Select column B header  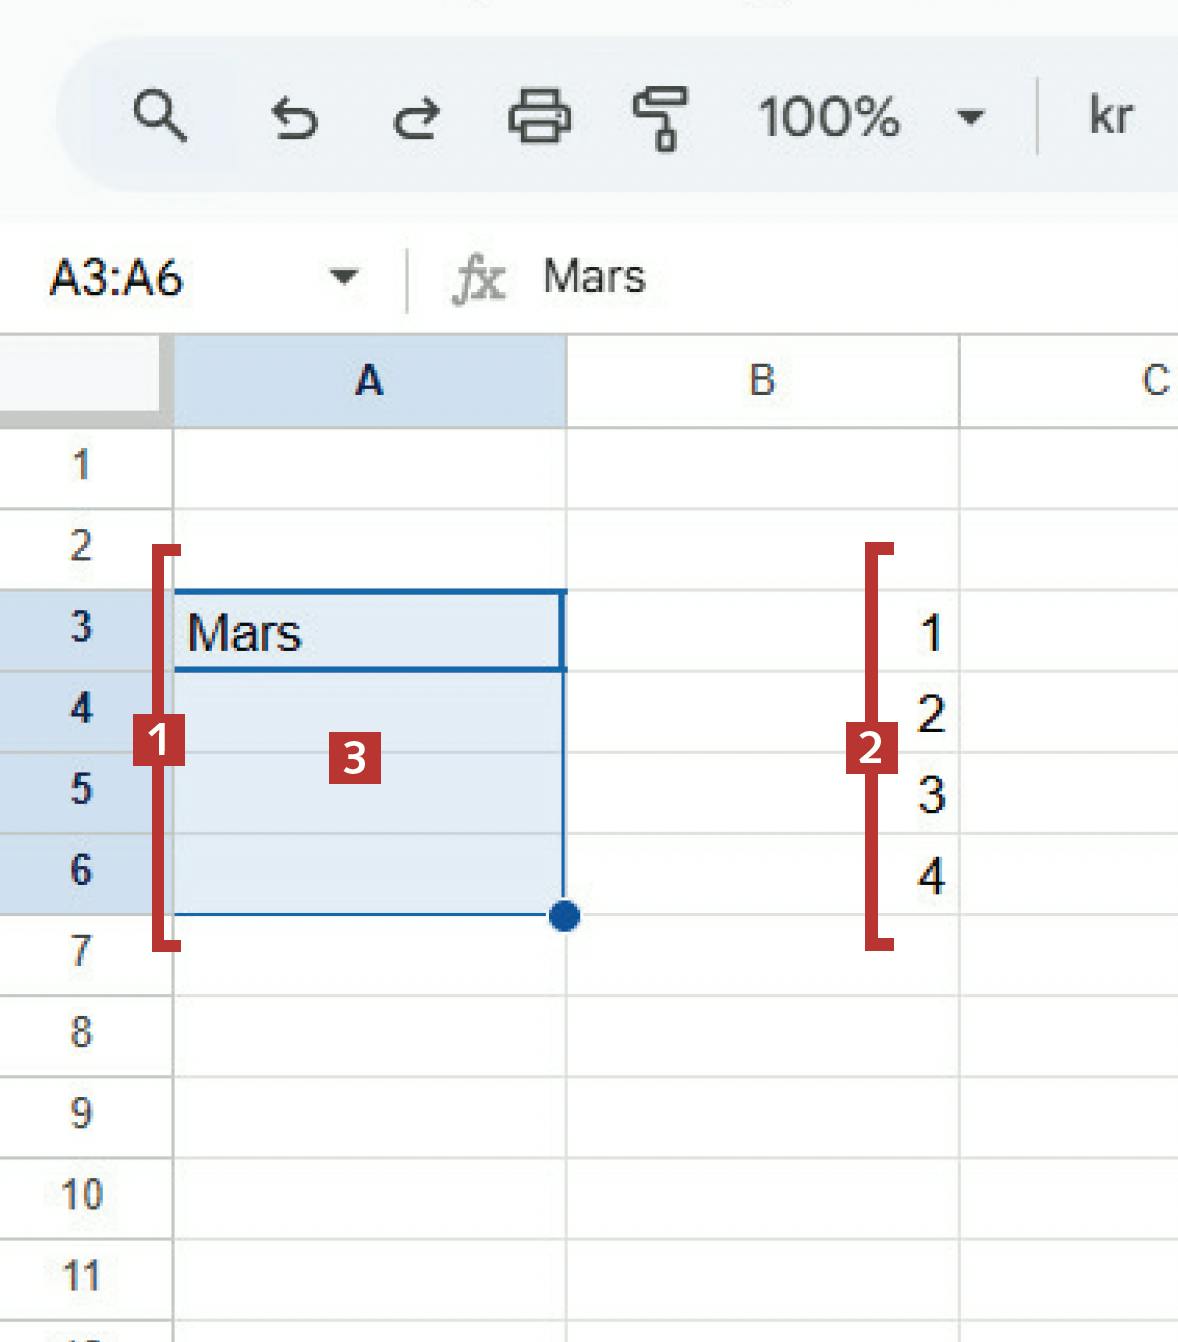pyautogui.click(x=762, y=381)
